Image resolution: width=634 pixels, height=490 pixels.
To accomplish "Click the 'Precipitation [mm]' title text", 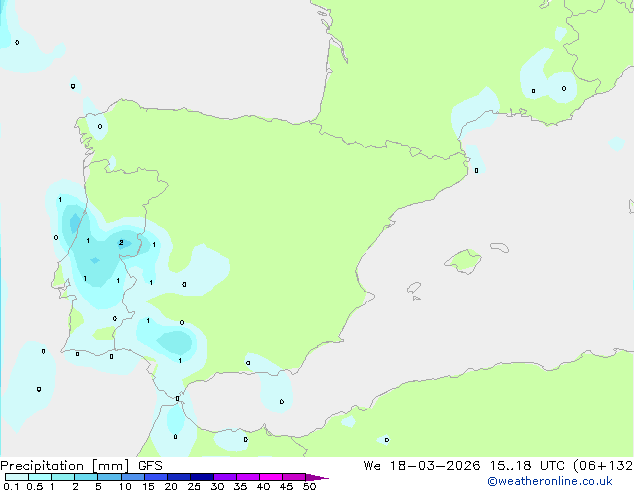I will tap(65, 466).
